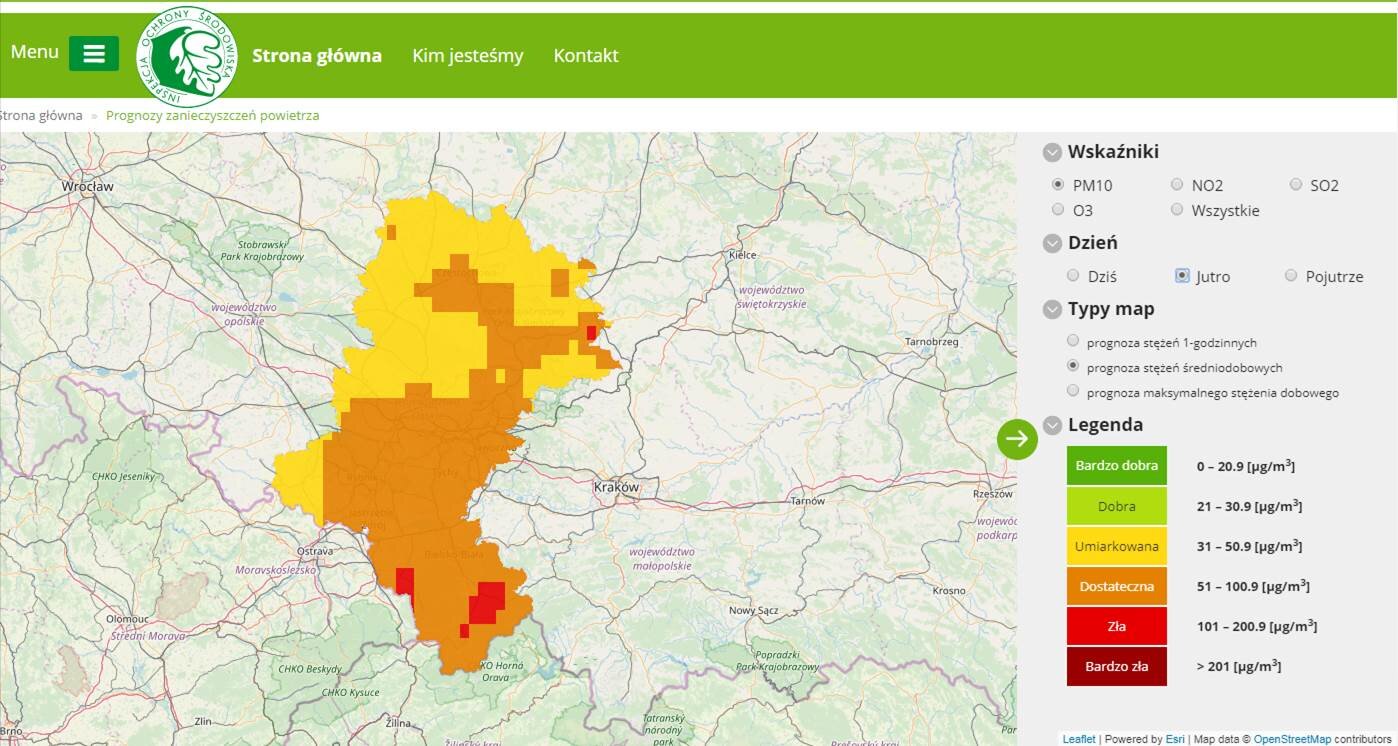The image size is (1398, 746).
Task: Collapse the Dzień section chevron
Action: 1052,243
